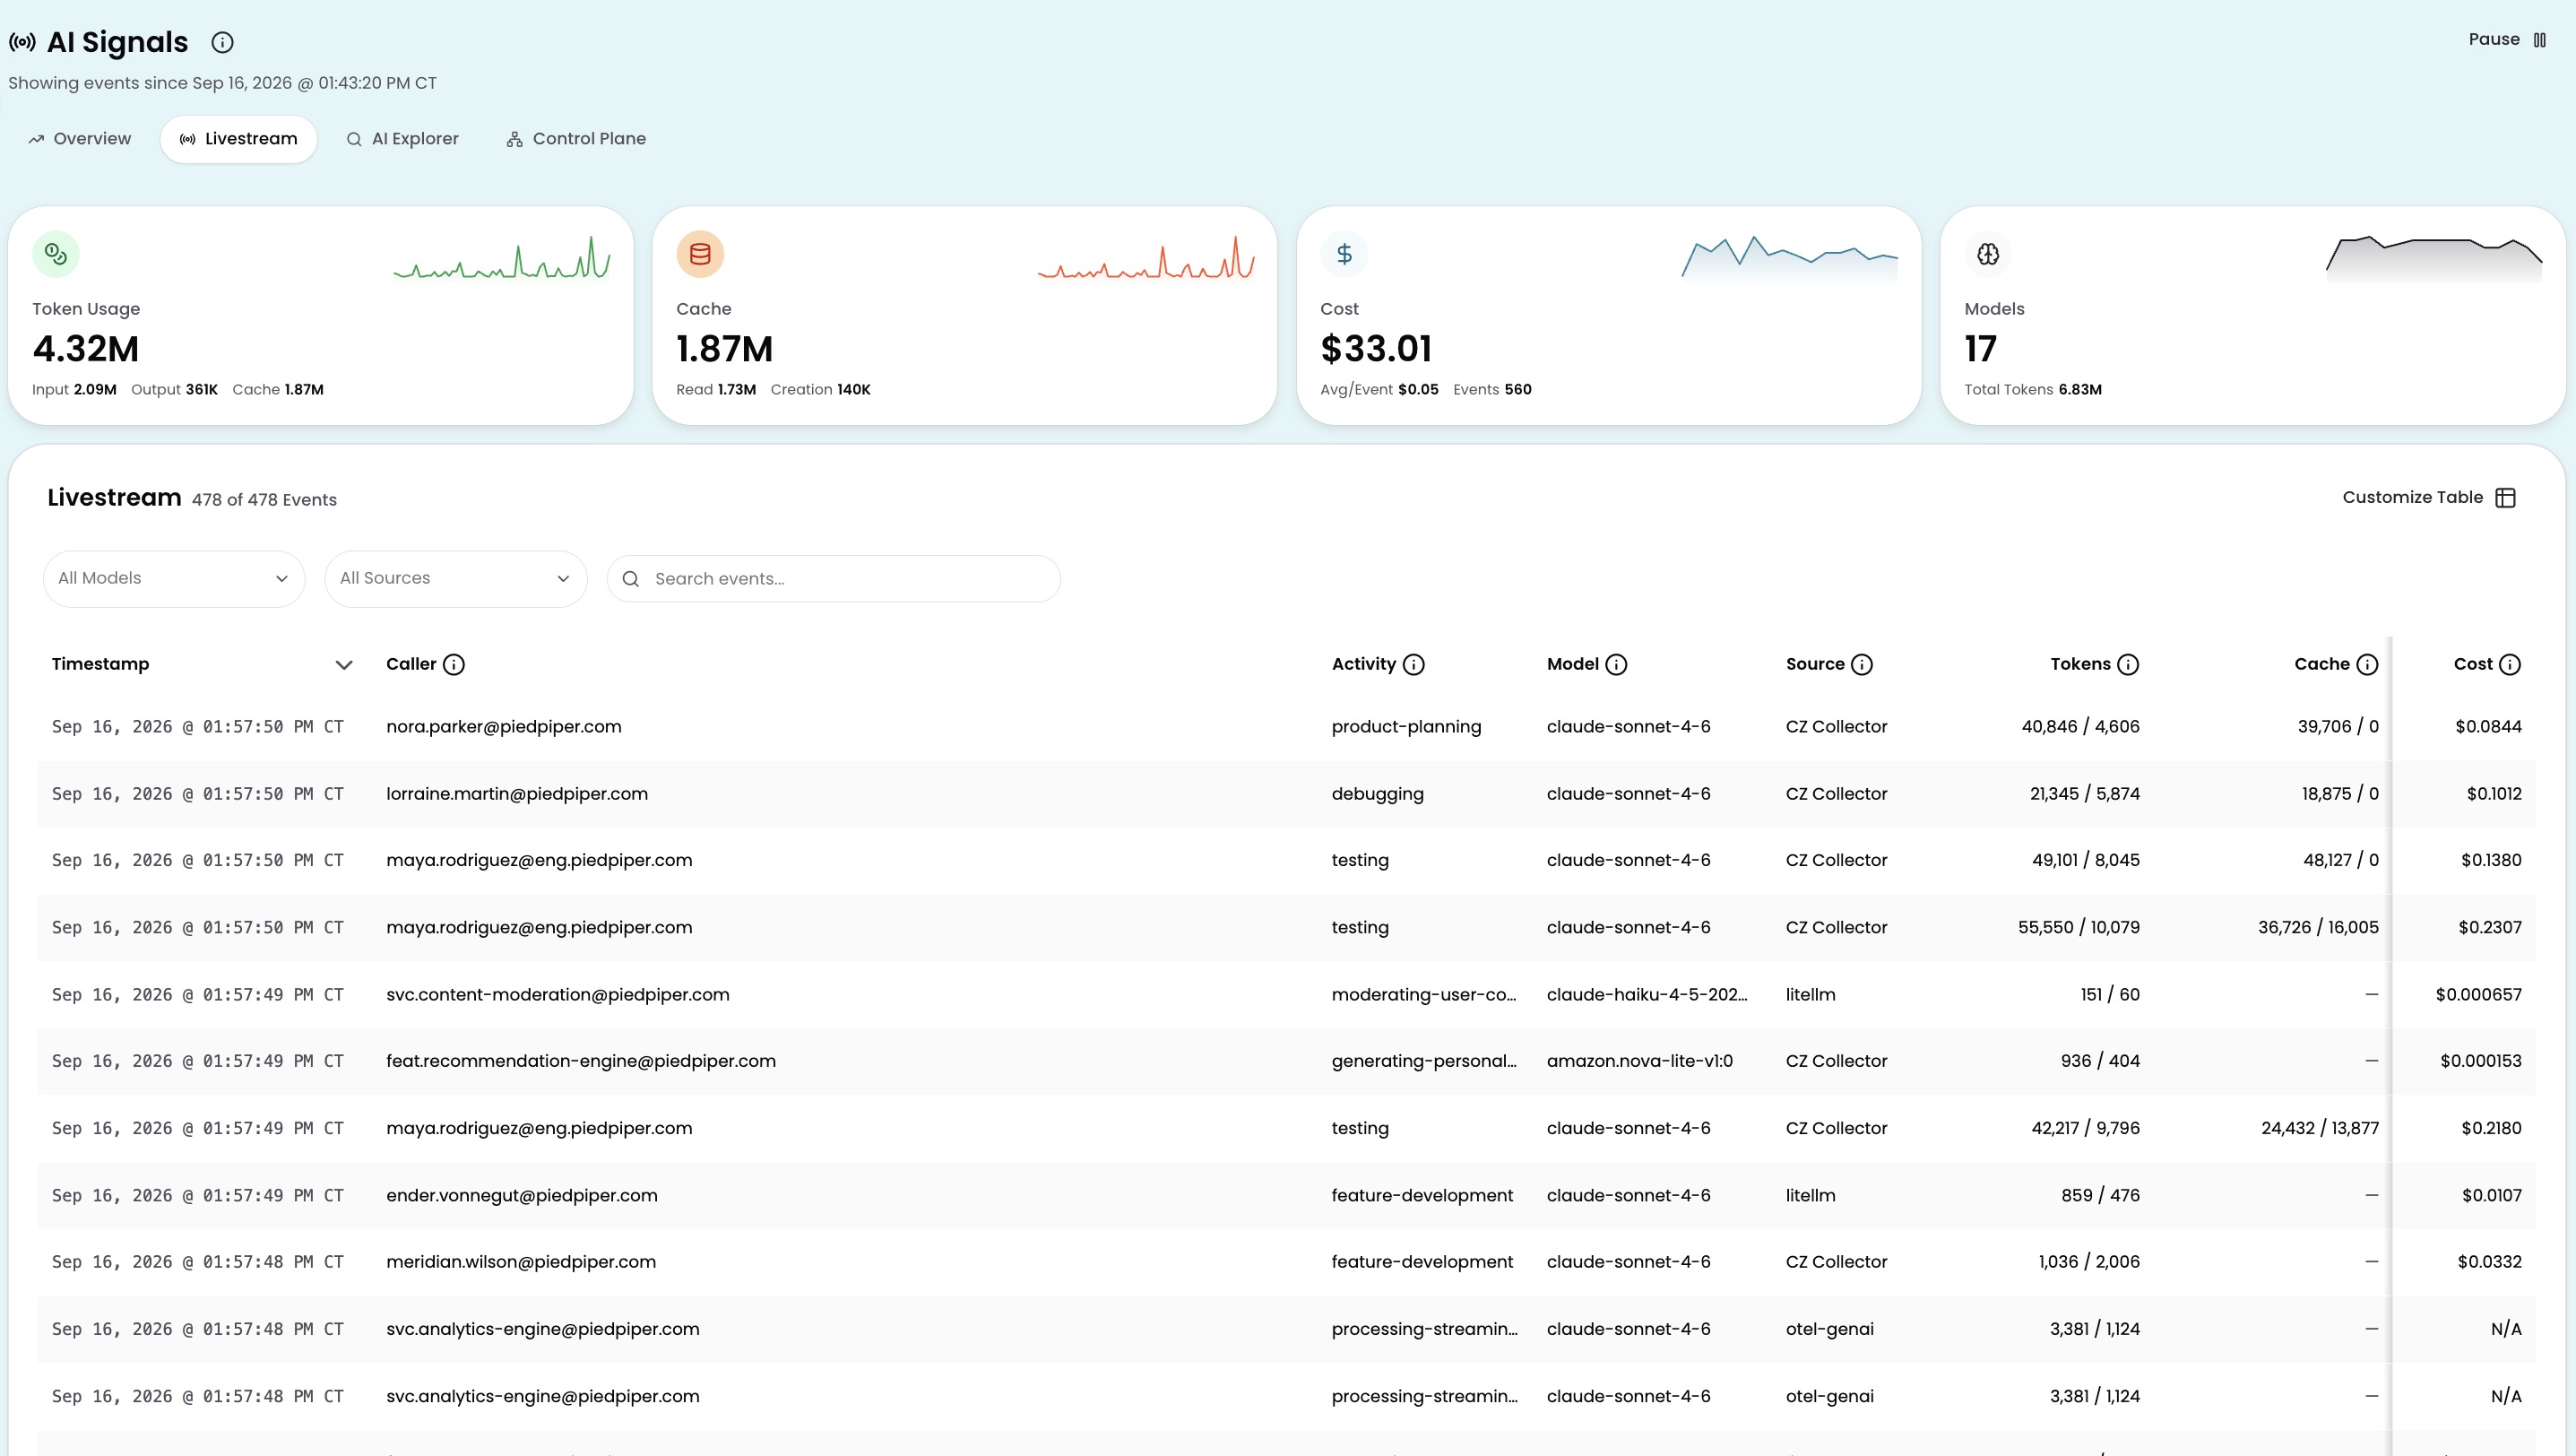Click the info icon beside AI Signals title
The width and height of the screenshot is (2576, 1456).
[222, 42]
